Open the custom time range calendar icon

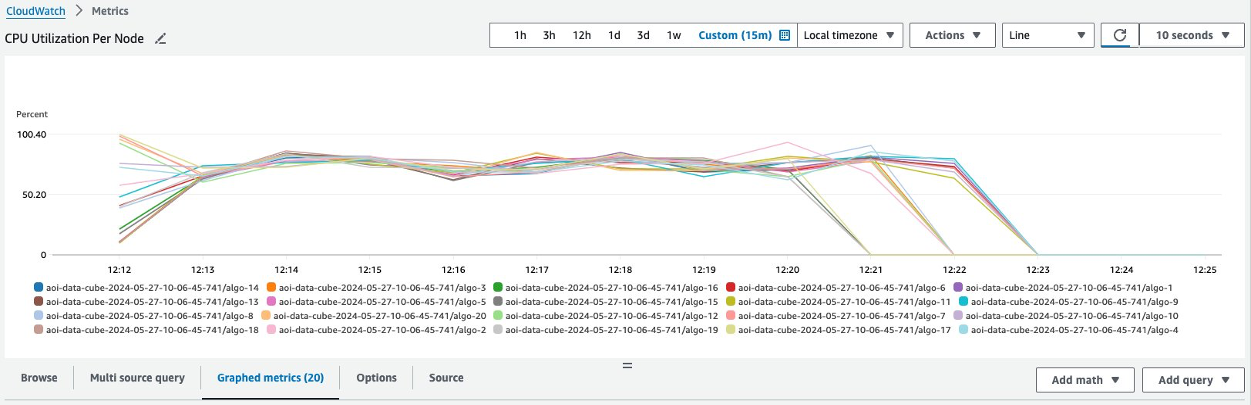tap(785, 35)
